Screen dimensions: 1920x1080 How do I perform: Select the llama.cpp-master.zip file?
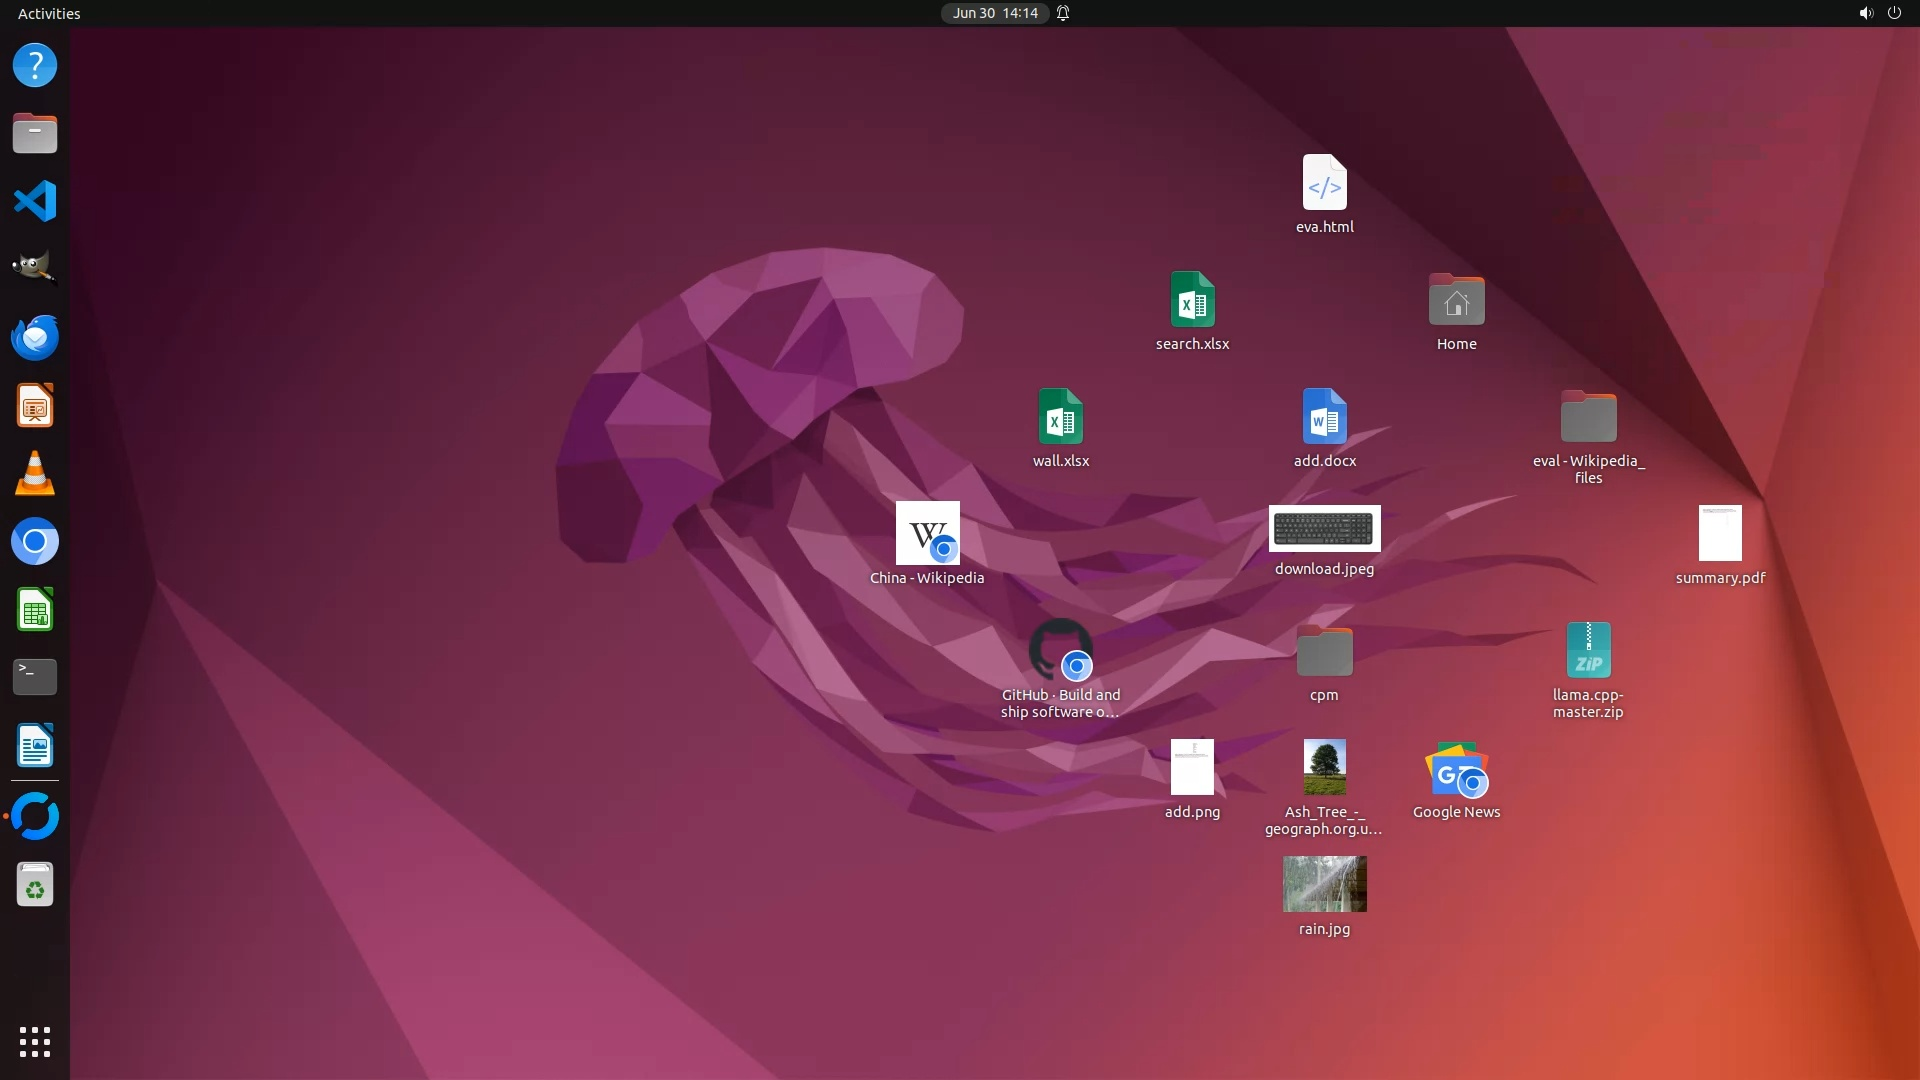coord(1588,651)
